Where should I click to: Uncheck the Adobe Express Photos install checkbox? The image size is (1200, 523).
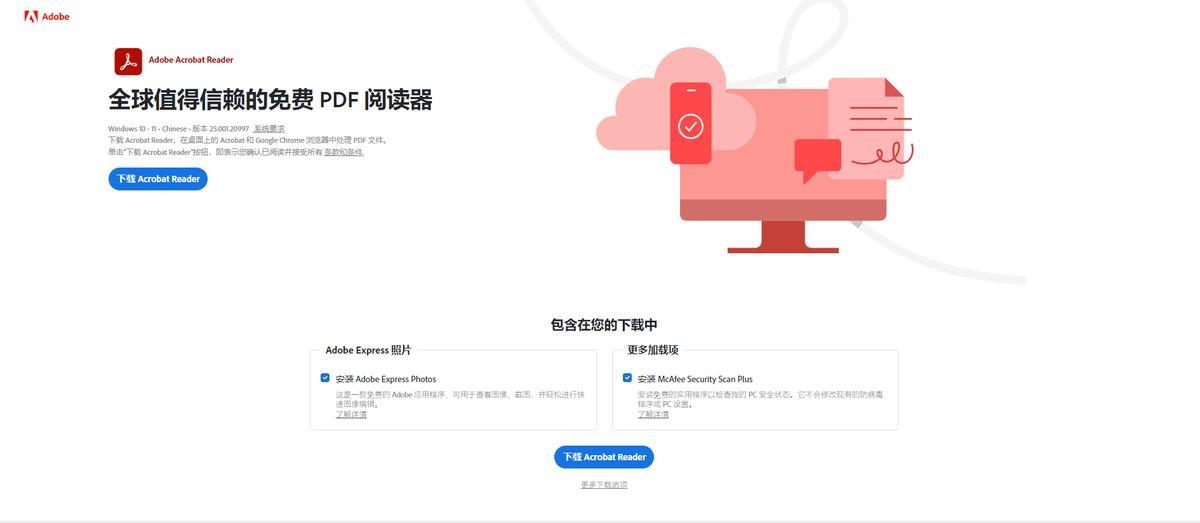click(325, 378)
